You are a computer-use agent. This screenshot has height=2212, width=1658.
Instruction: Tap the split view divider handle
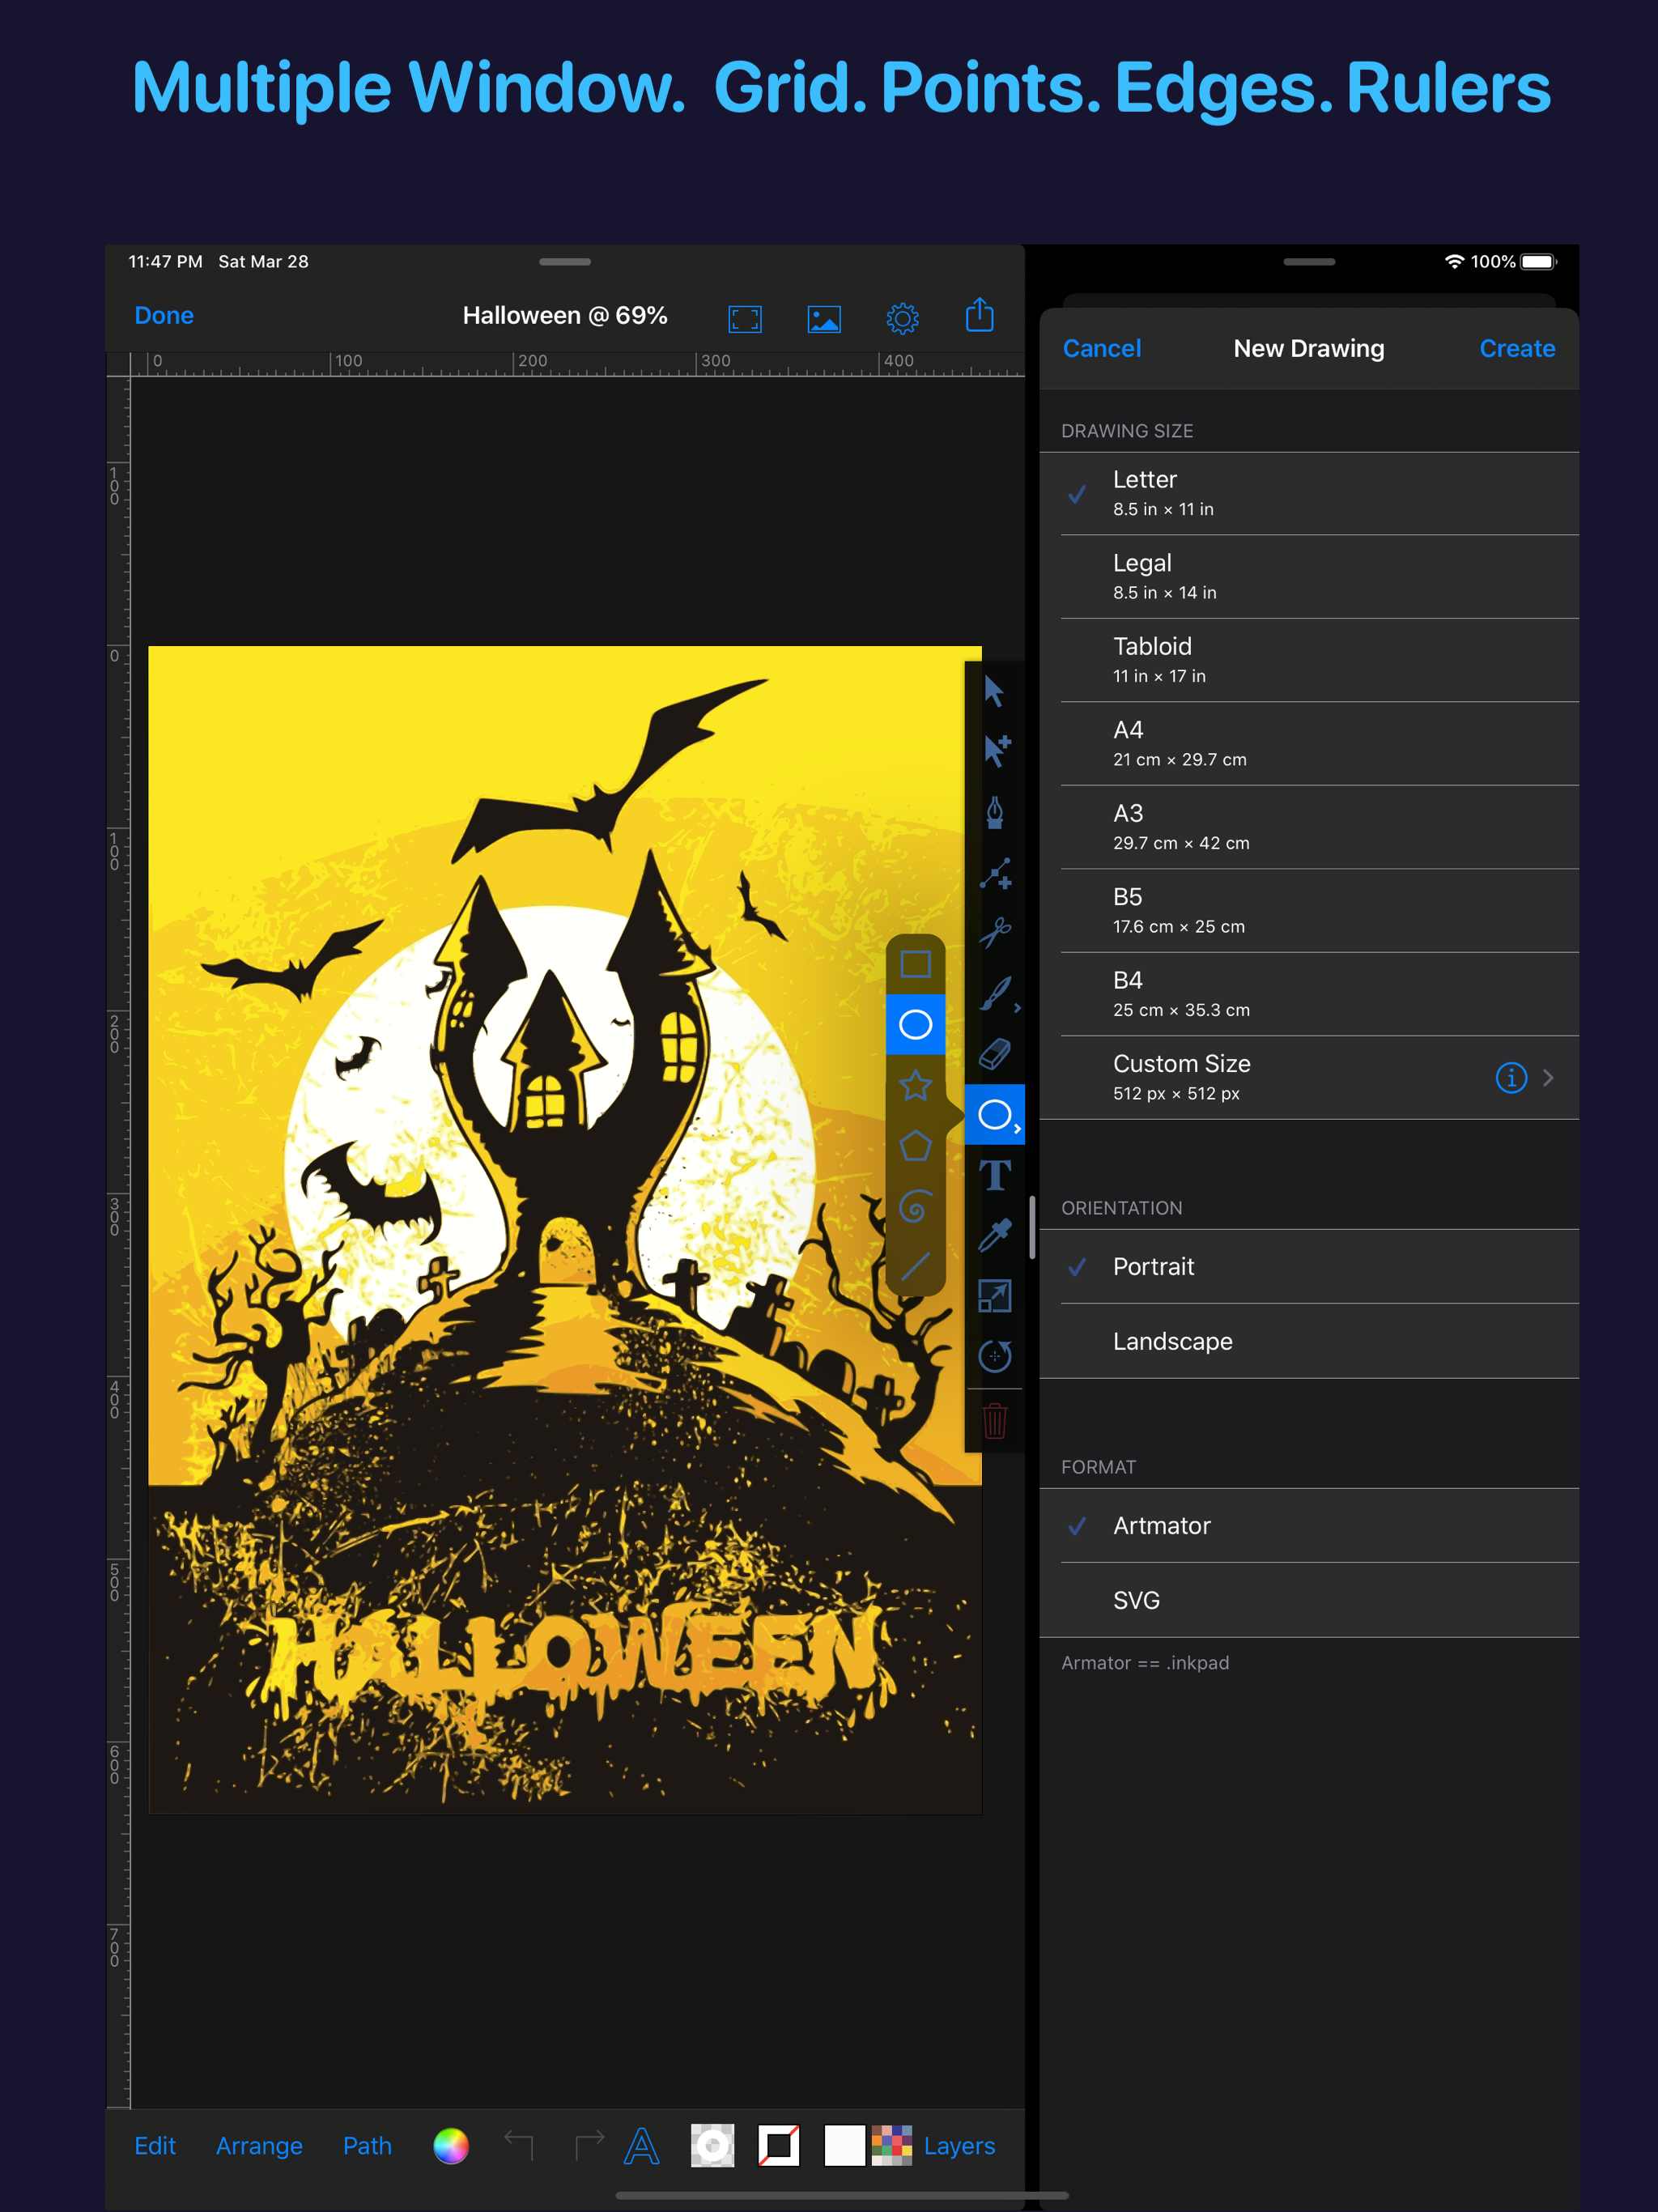pos(1032,1226)
